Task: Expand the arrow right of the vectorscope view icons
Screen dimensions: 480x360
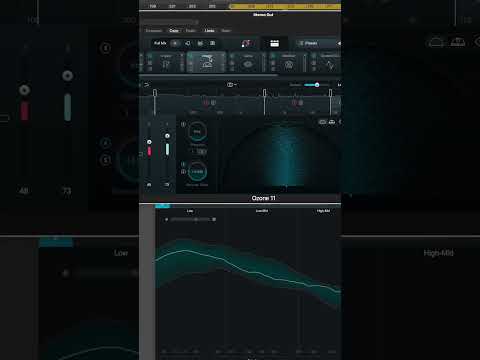Action: click(x=339, y=122)
